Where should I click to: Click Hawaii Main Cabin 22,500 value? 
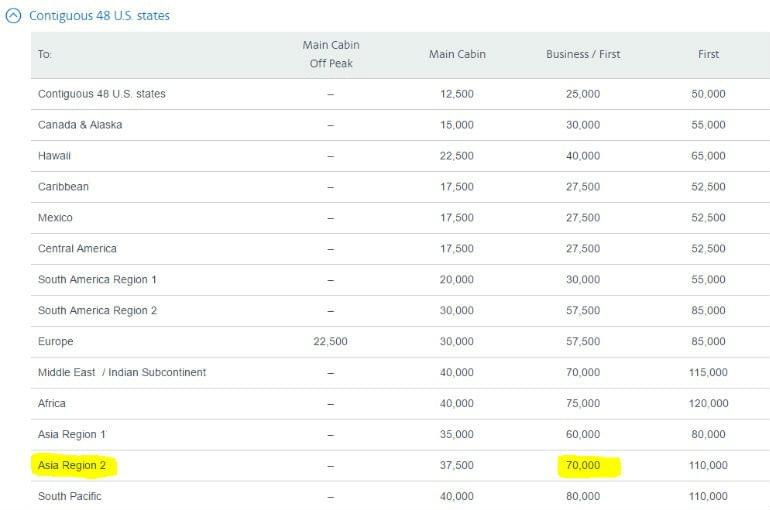457,156
